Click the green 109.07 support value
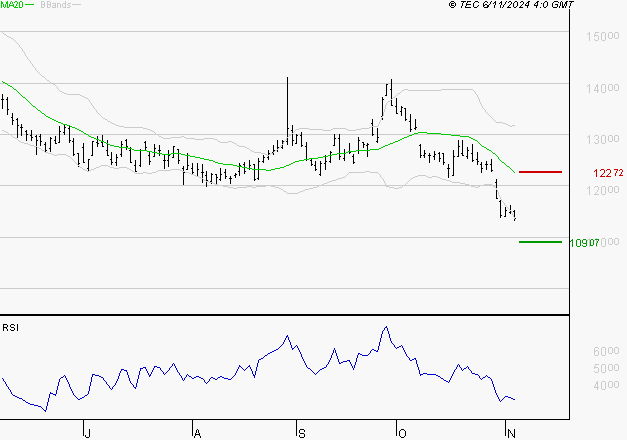Screen dimensions: 627x440 click(x=584, y=243)
